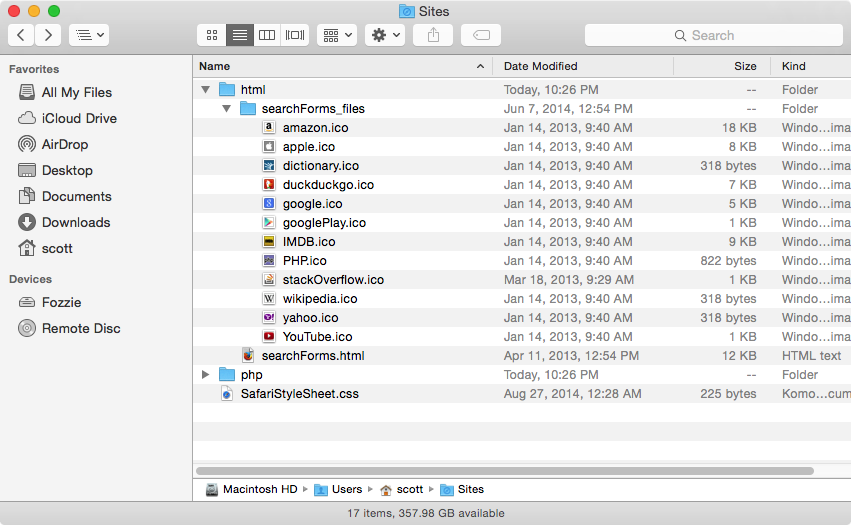This screenshot has height=525, width=851.
Task: Select the wikipedia.ico file icon
Action: [269, 299]
